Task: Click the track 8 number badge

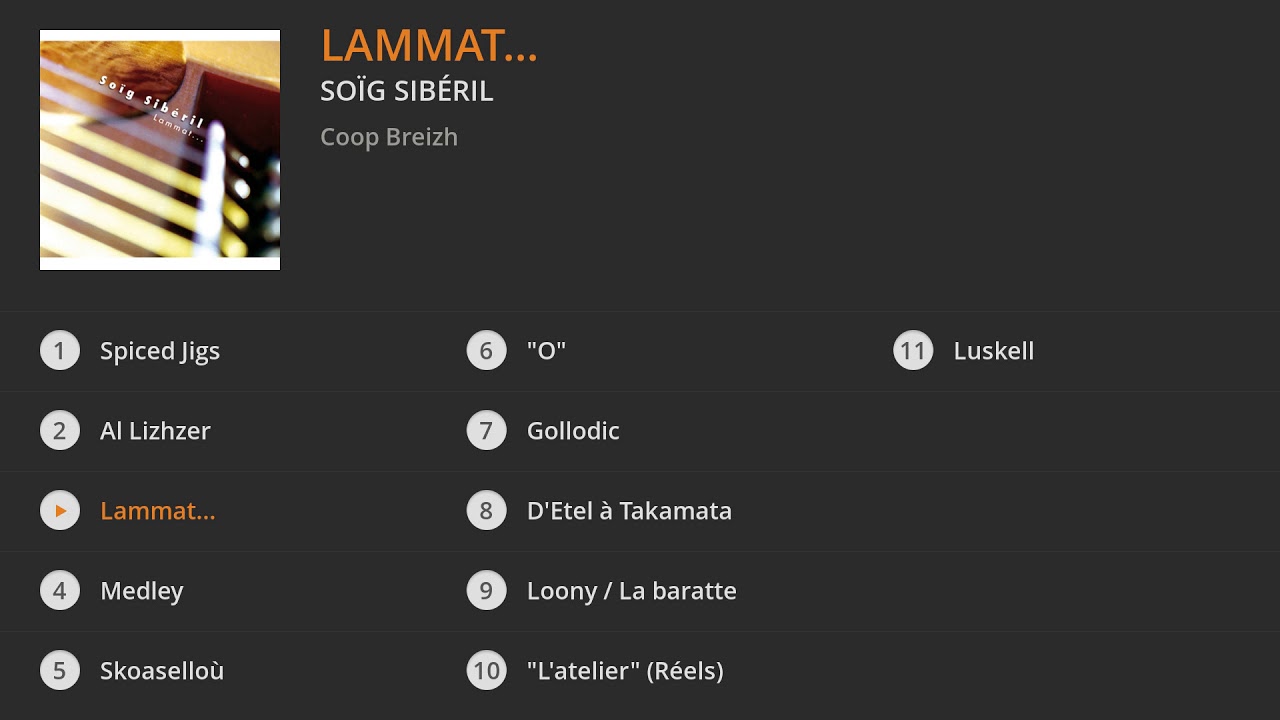Action: [x=486, y=511]
